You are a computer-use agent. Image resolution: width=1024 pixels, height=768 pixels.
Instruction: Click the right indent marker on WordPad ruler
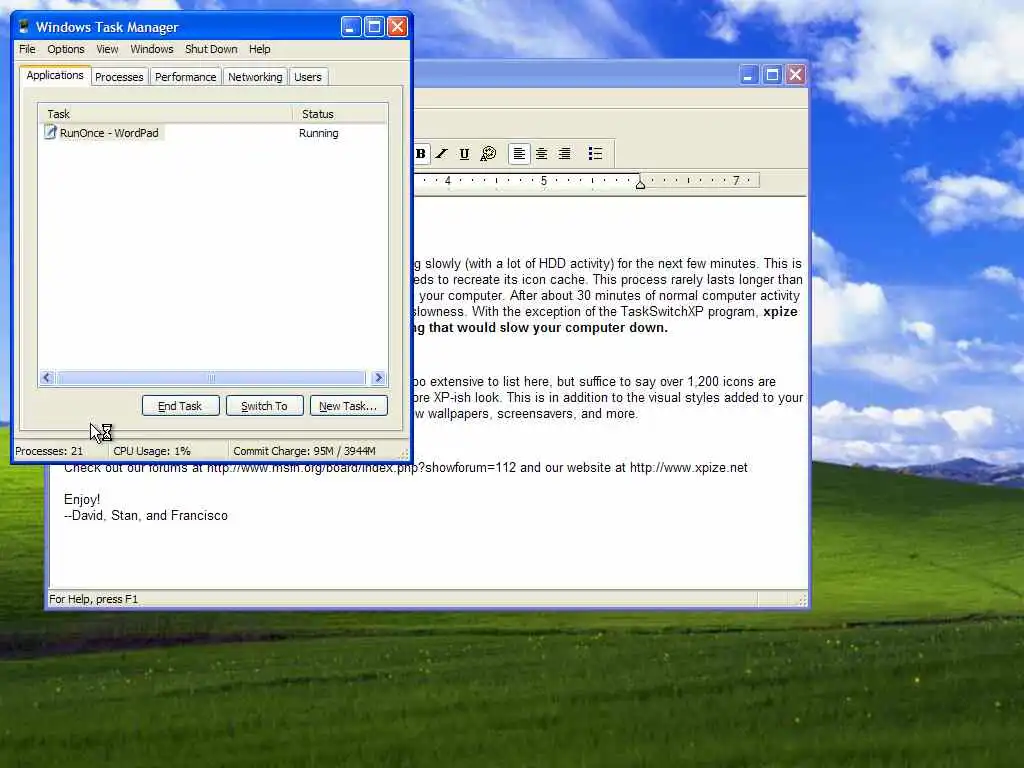coord(641,184)
